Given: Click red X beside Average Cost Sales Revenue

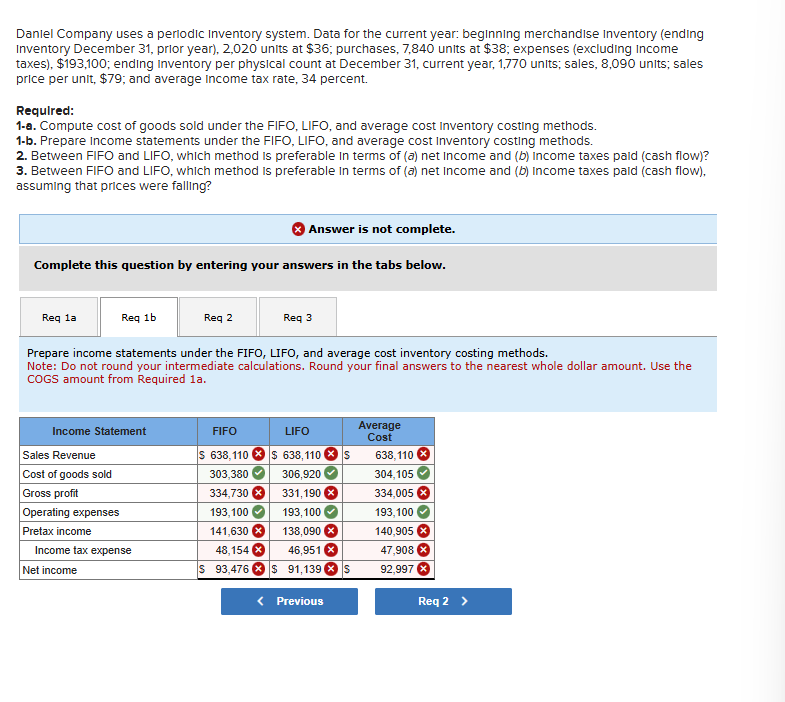Looking at the screenshot, I should click(x=424, y=454).
